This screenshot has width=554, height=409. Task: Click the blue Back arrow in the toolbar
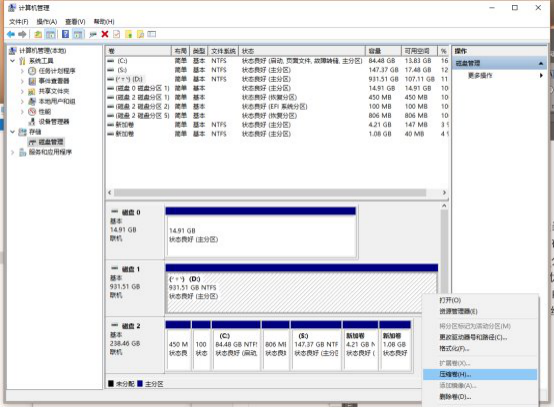click(11, 34)
